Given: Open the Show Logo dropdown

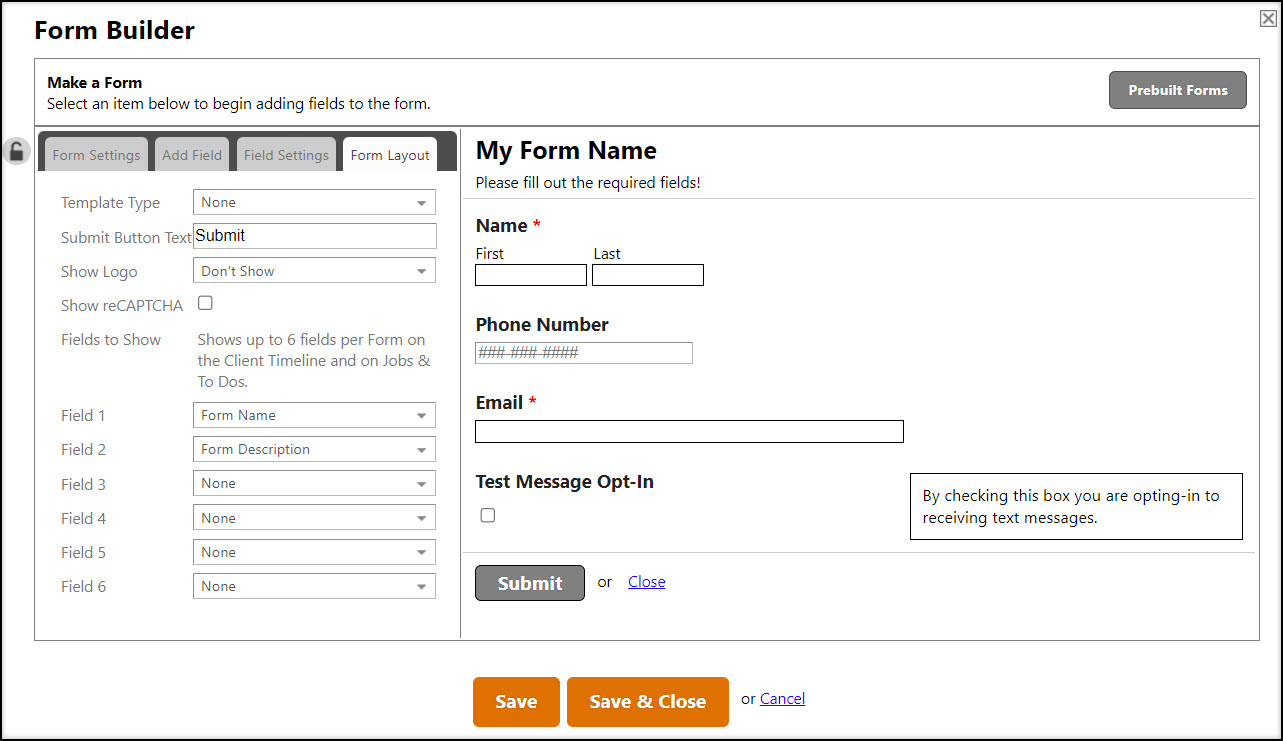Looking at the screenshot, I should [314, 270].
